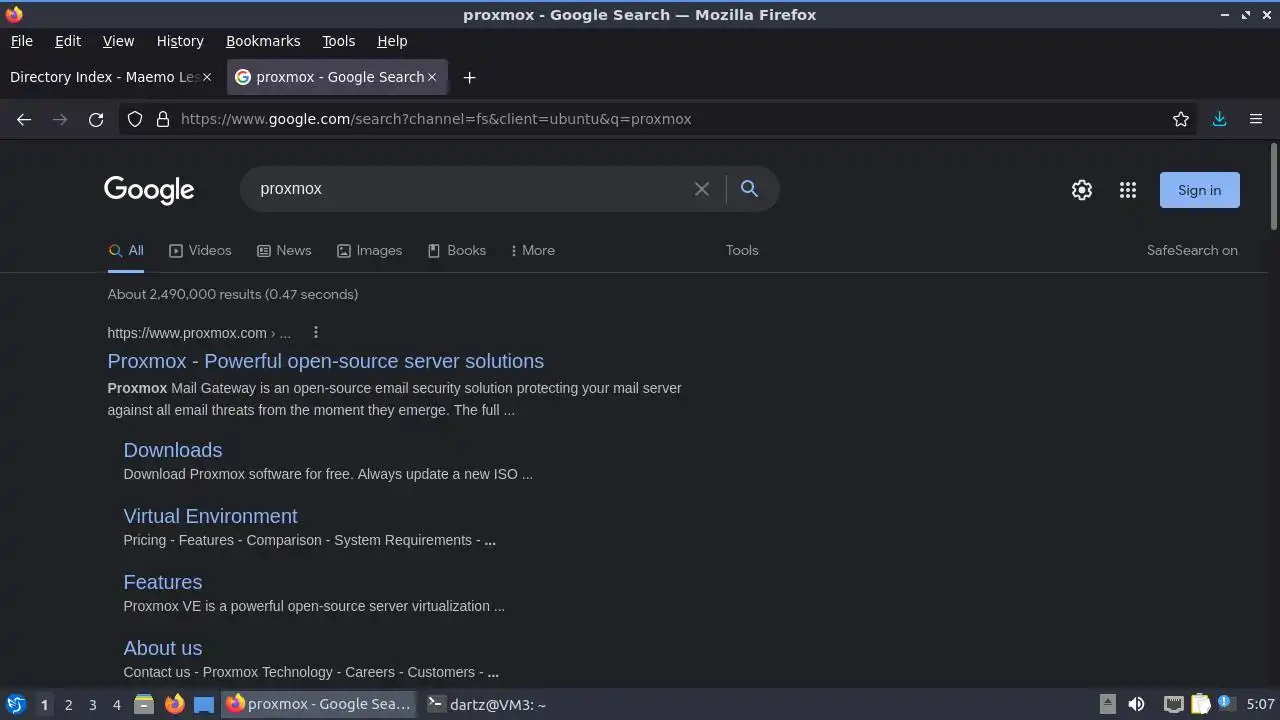Open the Features sitelink
The width and height of the screenshot is (1280, 720).
(163, 582)
